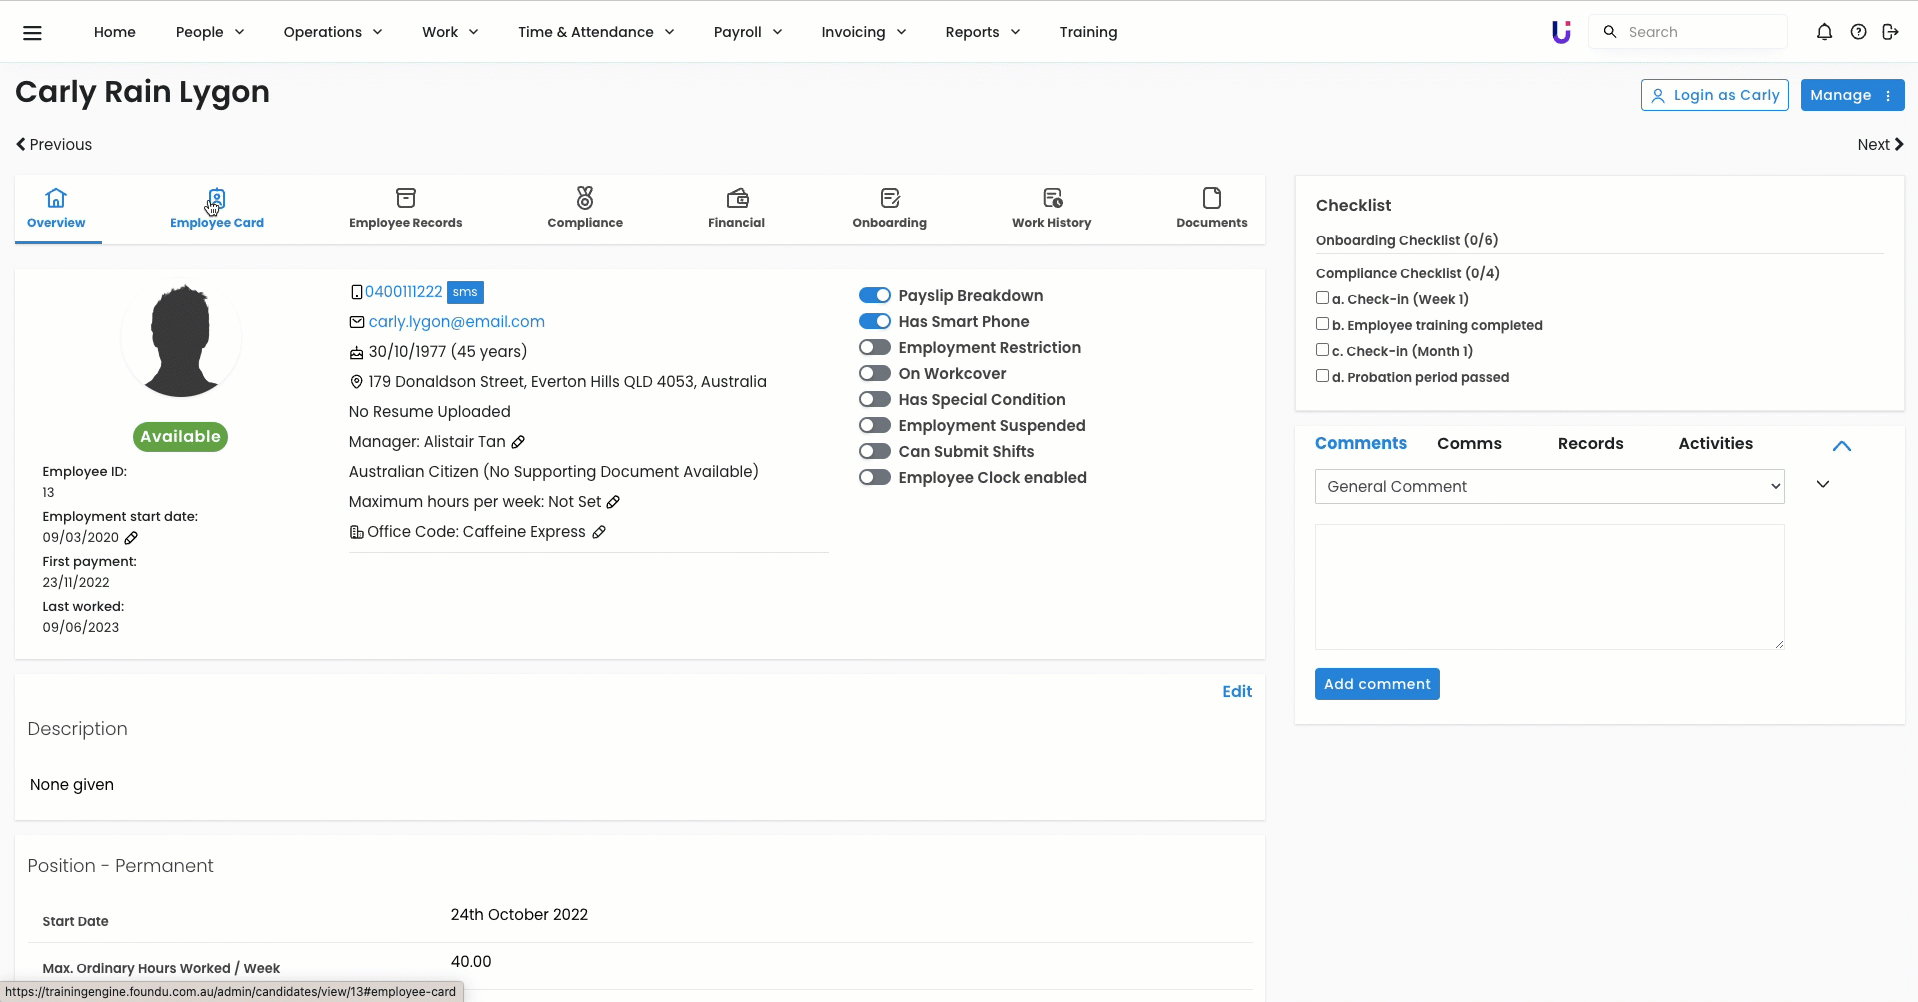Click the notifications bell icon
The image size is (1918, 1002).
click(1824, 32)
